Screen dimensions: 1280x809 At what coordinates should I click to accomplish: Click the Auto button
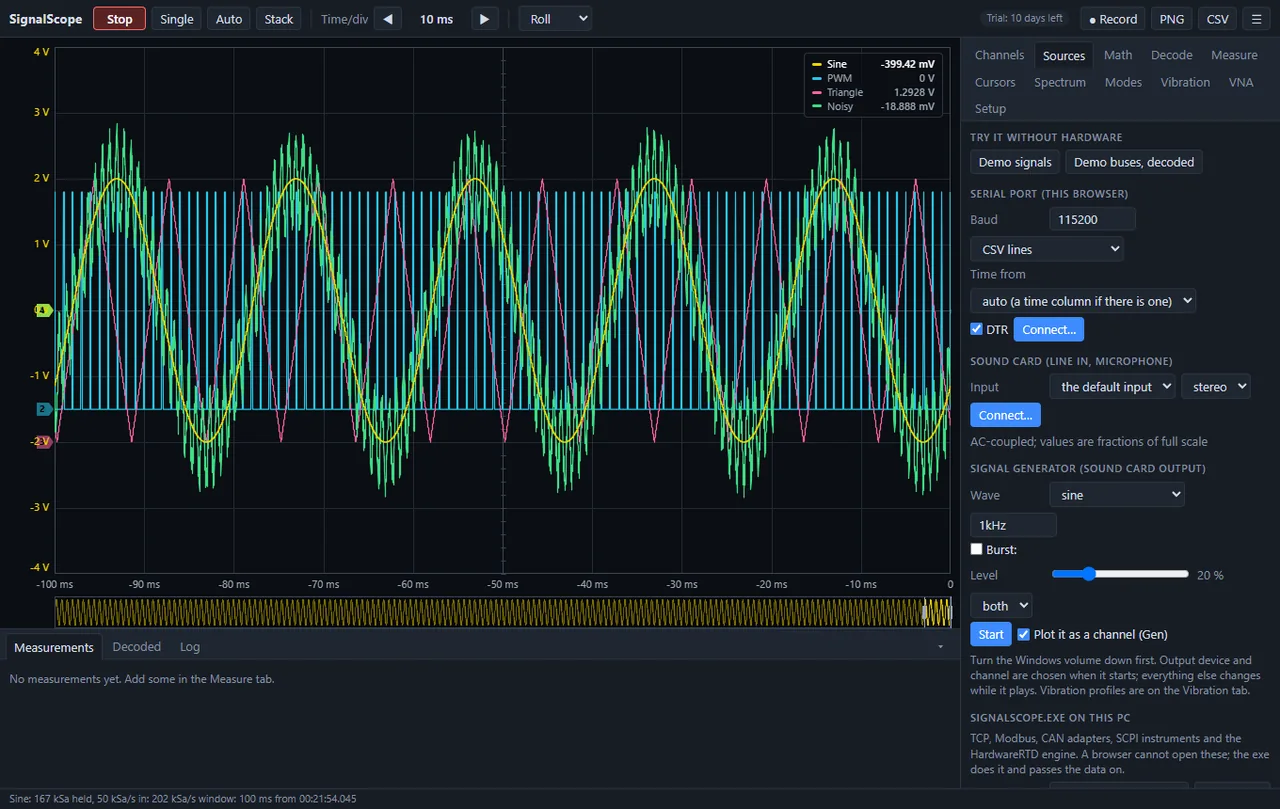[229, 19]
